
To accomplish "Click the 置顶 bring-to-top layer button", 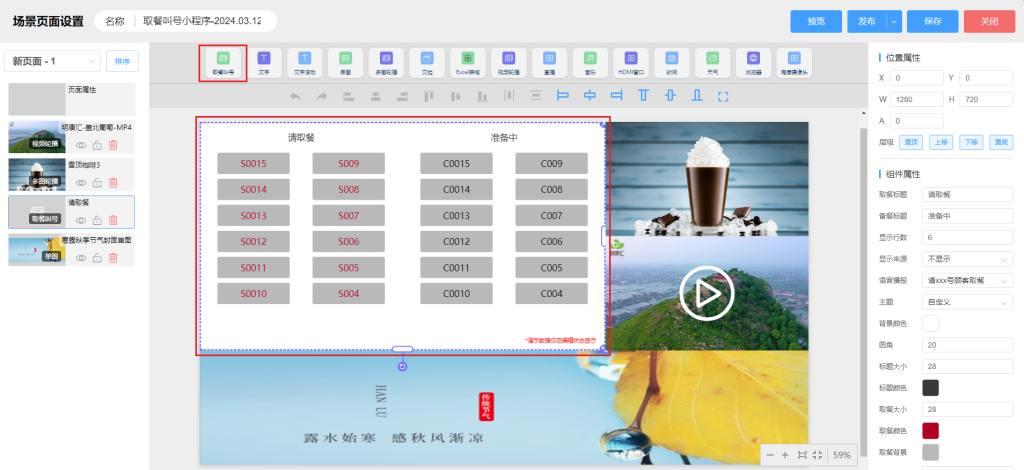I will 910,142.
